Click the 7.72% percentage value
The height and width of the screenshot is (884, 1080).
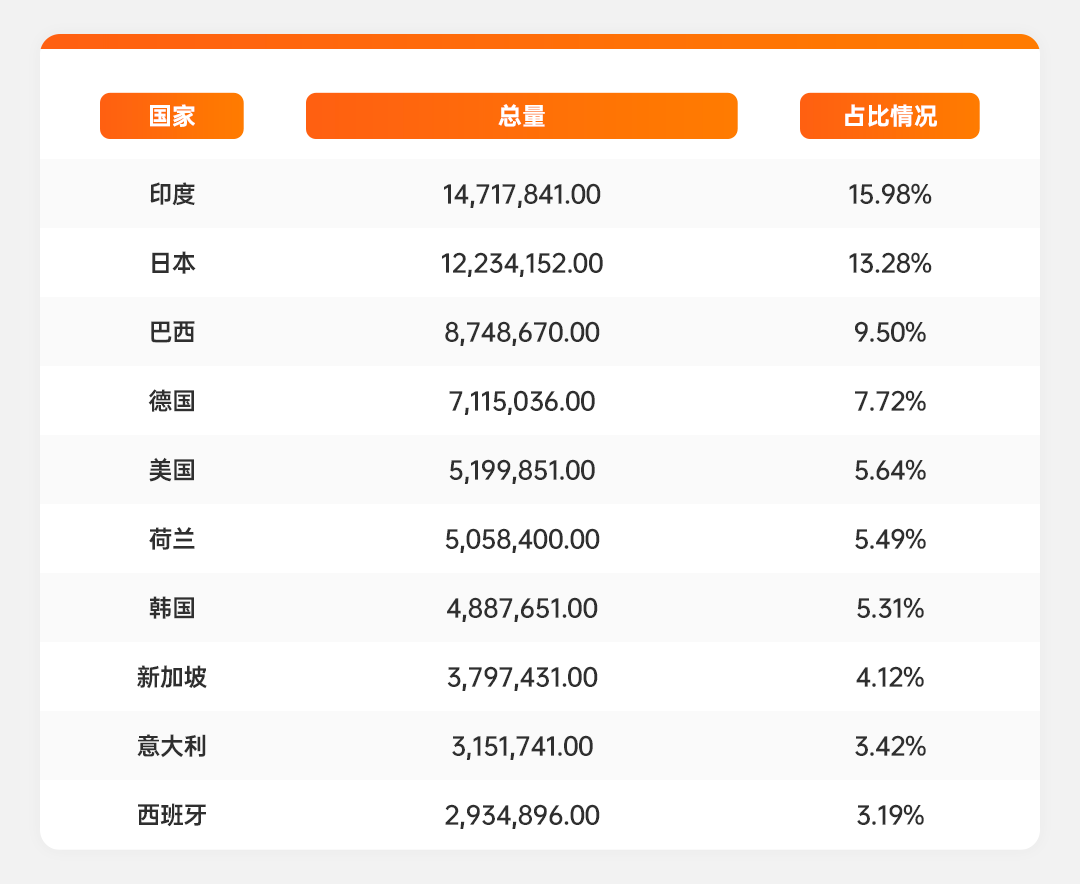(x=889, y=401)
